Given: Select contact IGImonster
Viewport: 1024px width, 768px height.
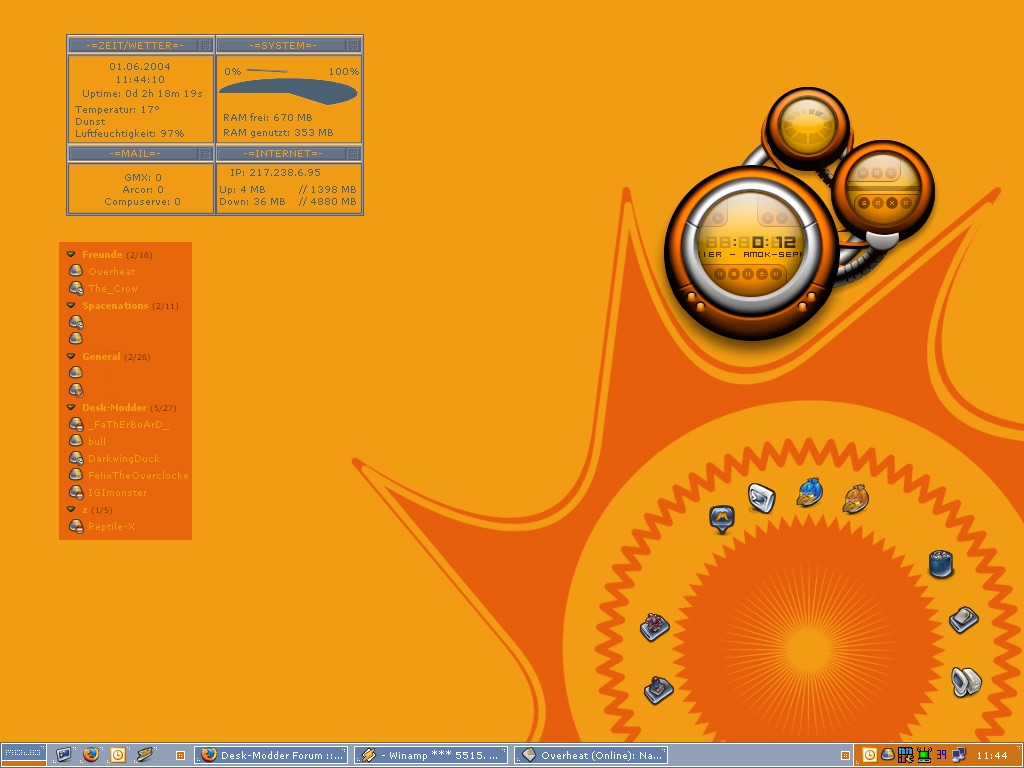Looking at the screenshot, I should tap(118, 492).
